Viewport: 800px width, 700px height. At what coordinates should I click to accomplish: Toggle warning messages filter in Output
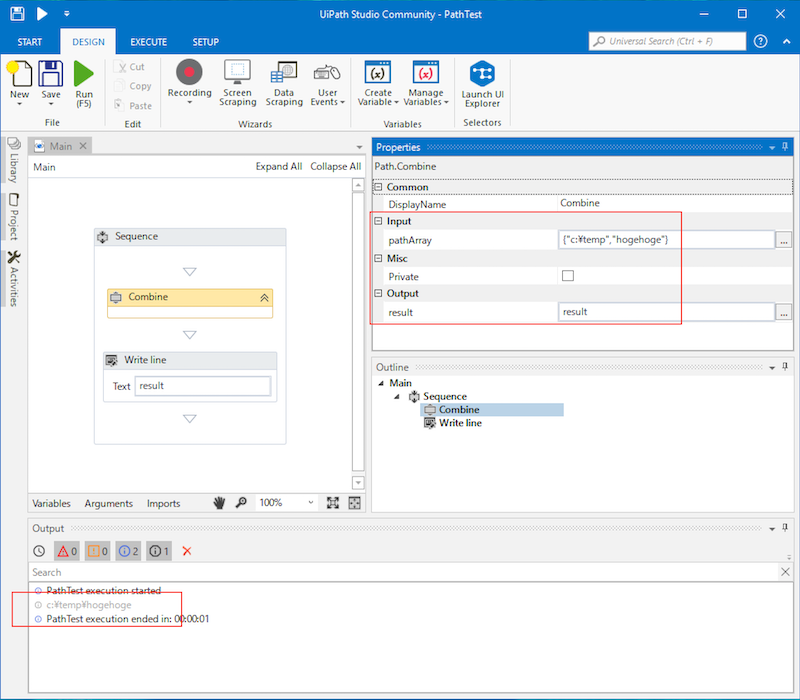coord(97,551)
